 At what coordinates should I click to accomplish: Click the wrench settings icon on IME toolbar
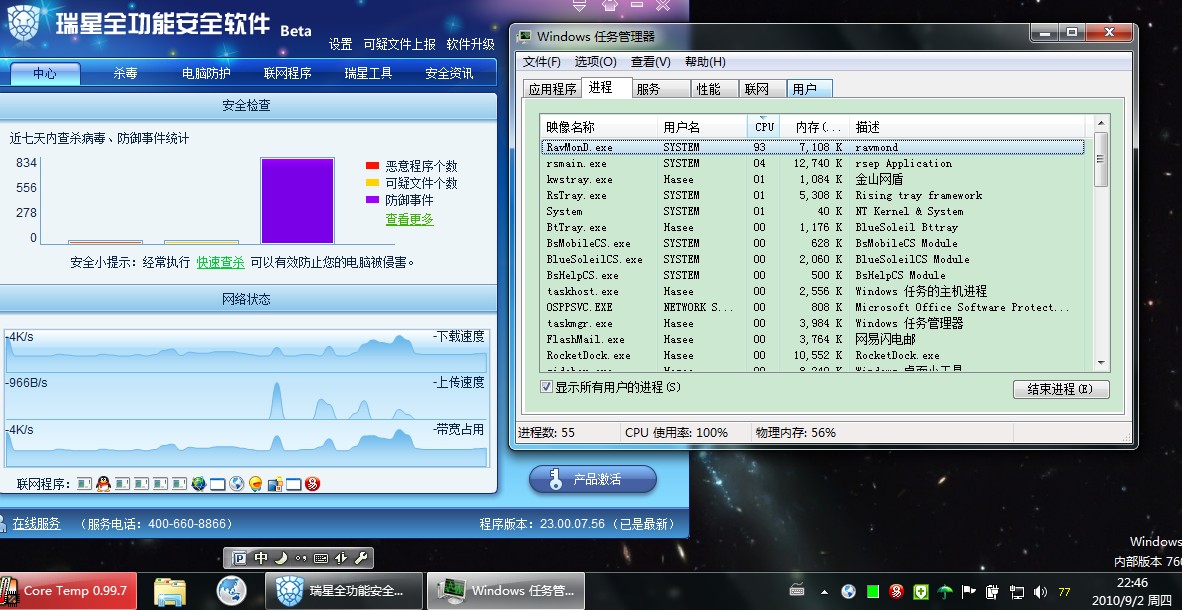361,558
